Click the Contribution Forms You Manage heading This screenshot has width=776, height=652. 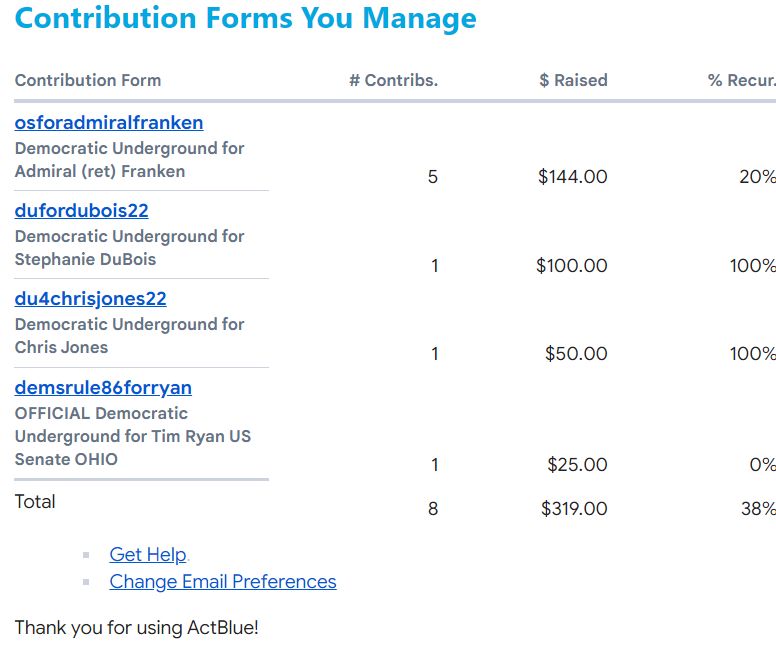coord(246,18)
